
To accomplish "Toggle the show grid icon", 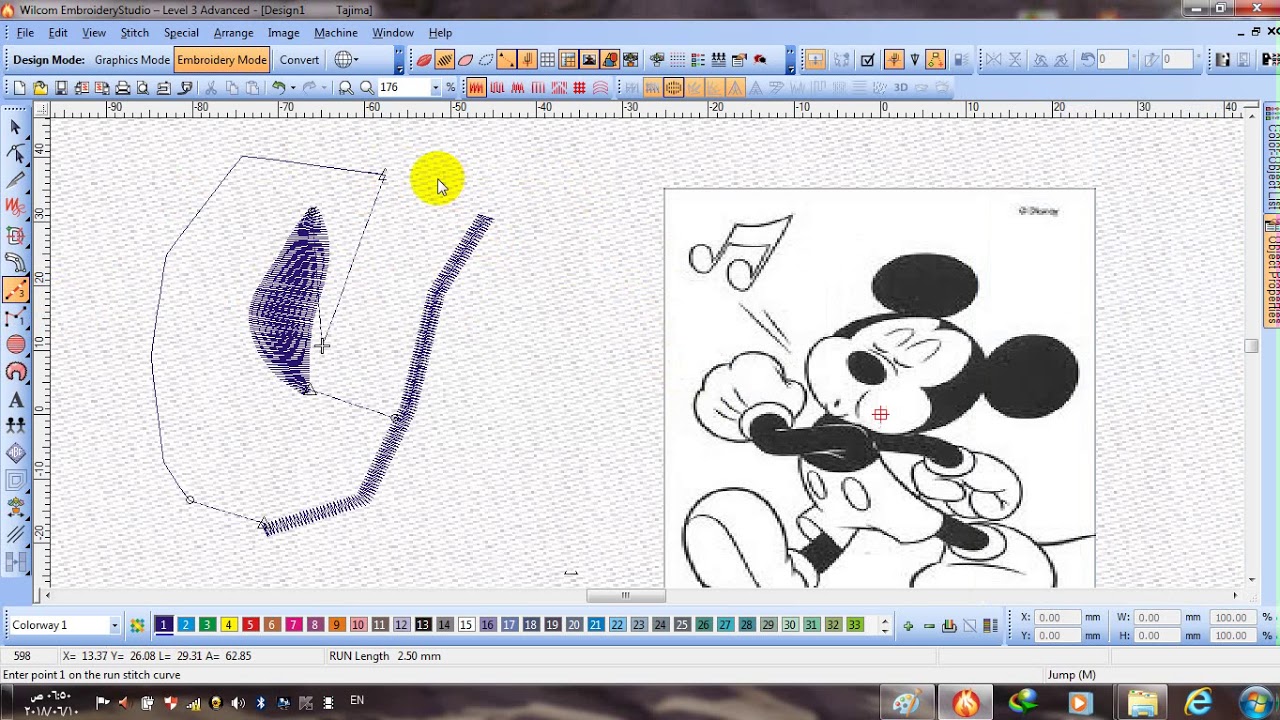I will 547,60.
